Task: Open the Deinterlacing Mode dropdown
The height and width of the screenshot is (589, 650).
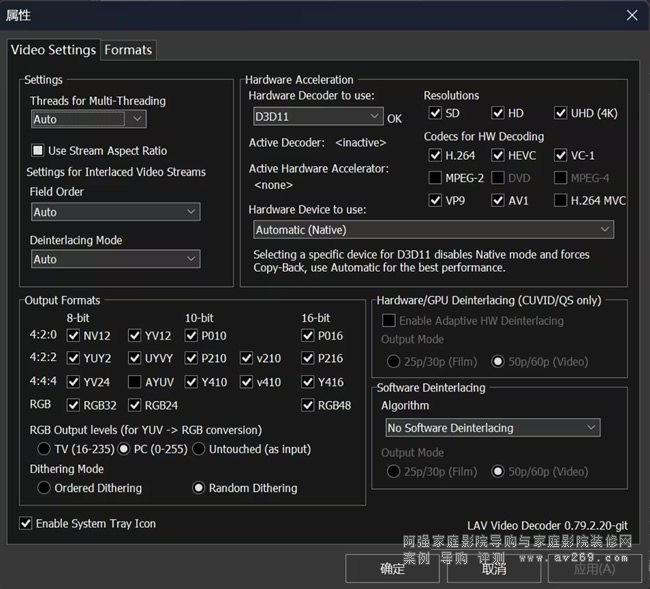Action: [x=115, y=259]
